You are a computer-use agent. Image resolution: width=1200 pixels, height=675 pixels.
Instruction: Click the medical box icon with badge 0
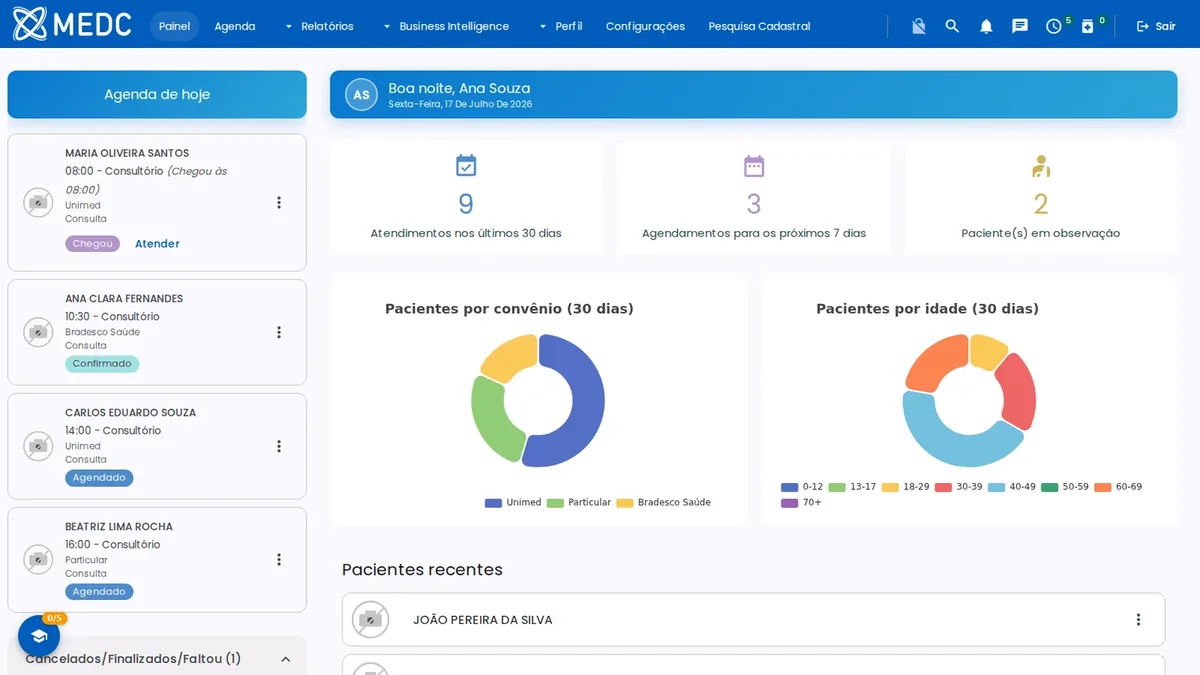pos(1088,26)
